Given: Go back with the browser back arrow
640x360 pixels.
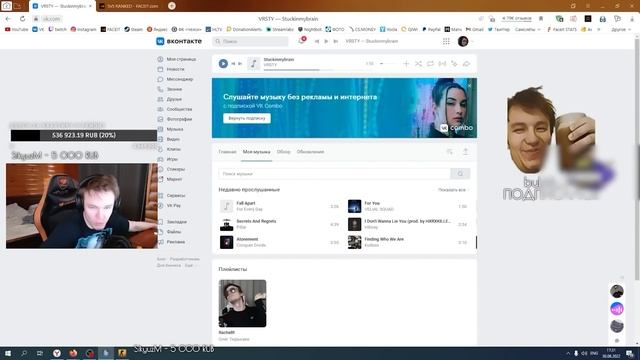Looking at the screenshot, I should tap(8, 19).
